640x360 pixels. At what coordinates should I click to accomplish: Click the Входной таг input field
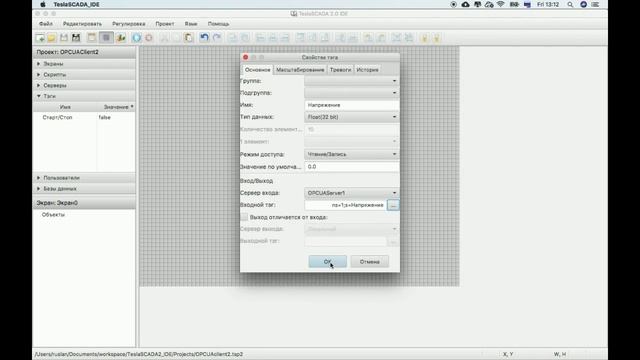pyautogui.click(x=345, y=205)
